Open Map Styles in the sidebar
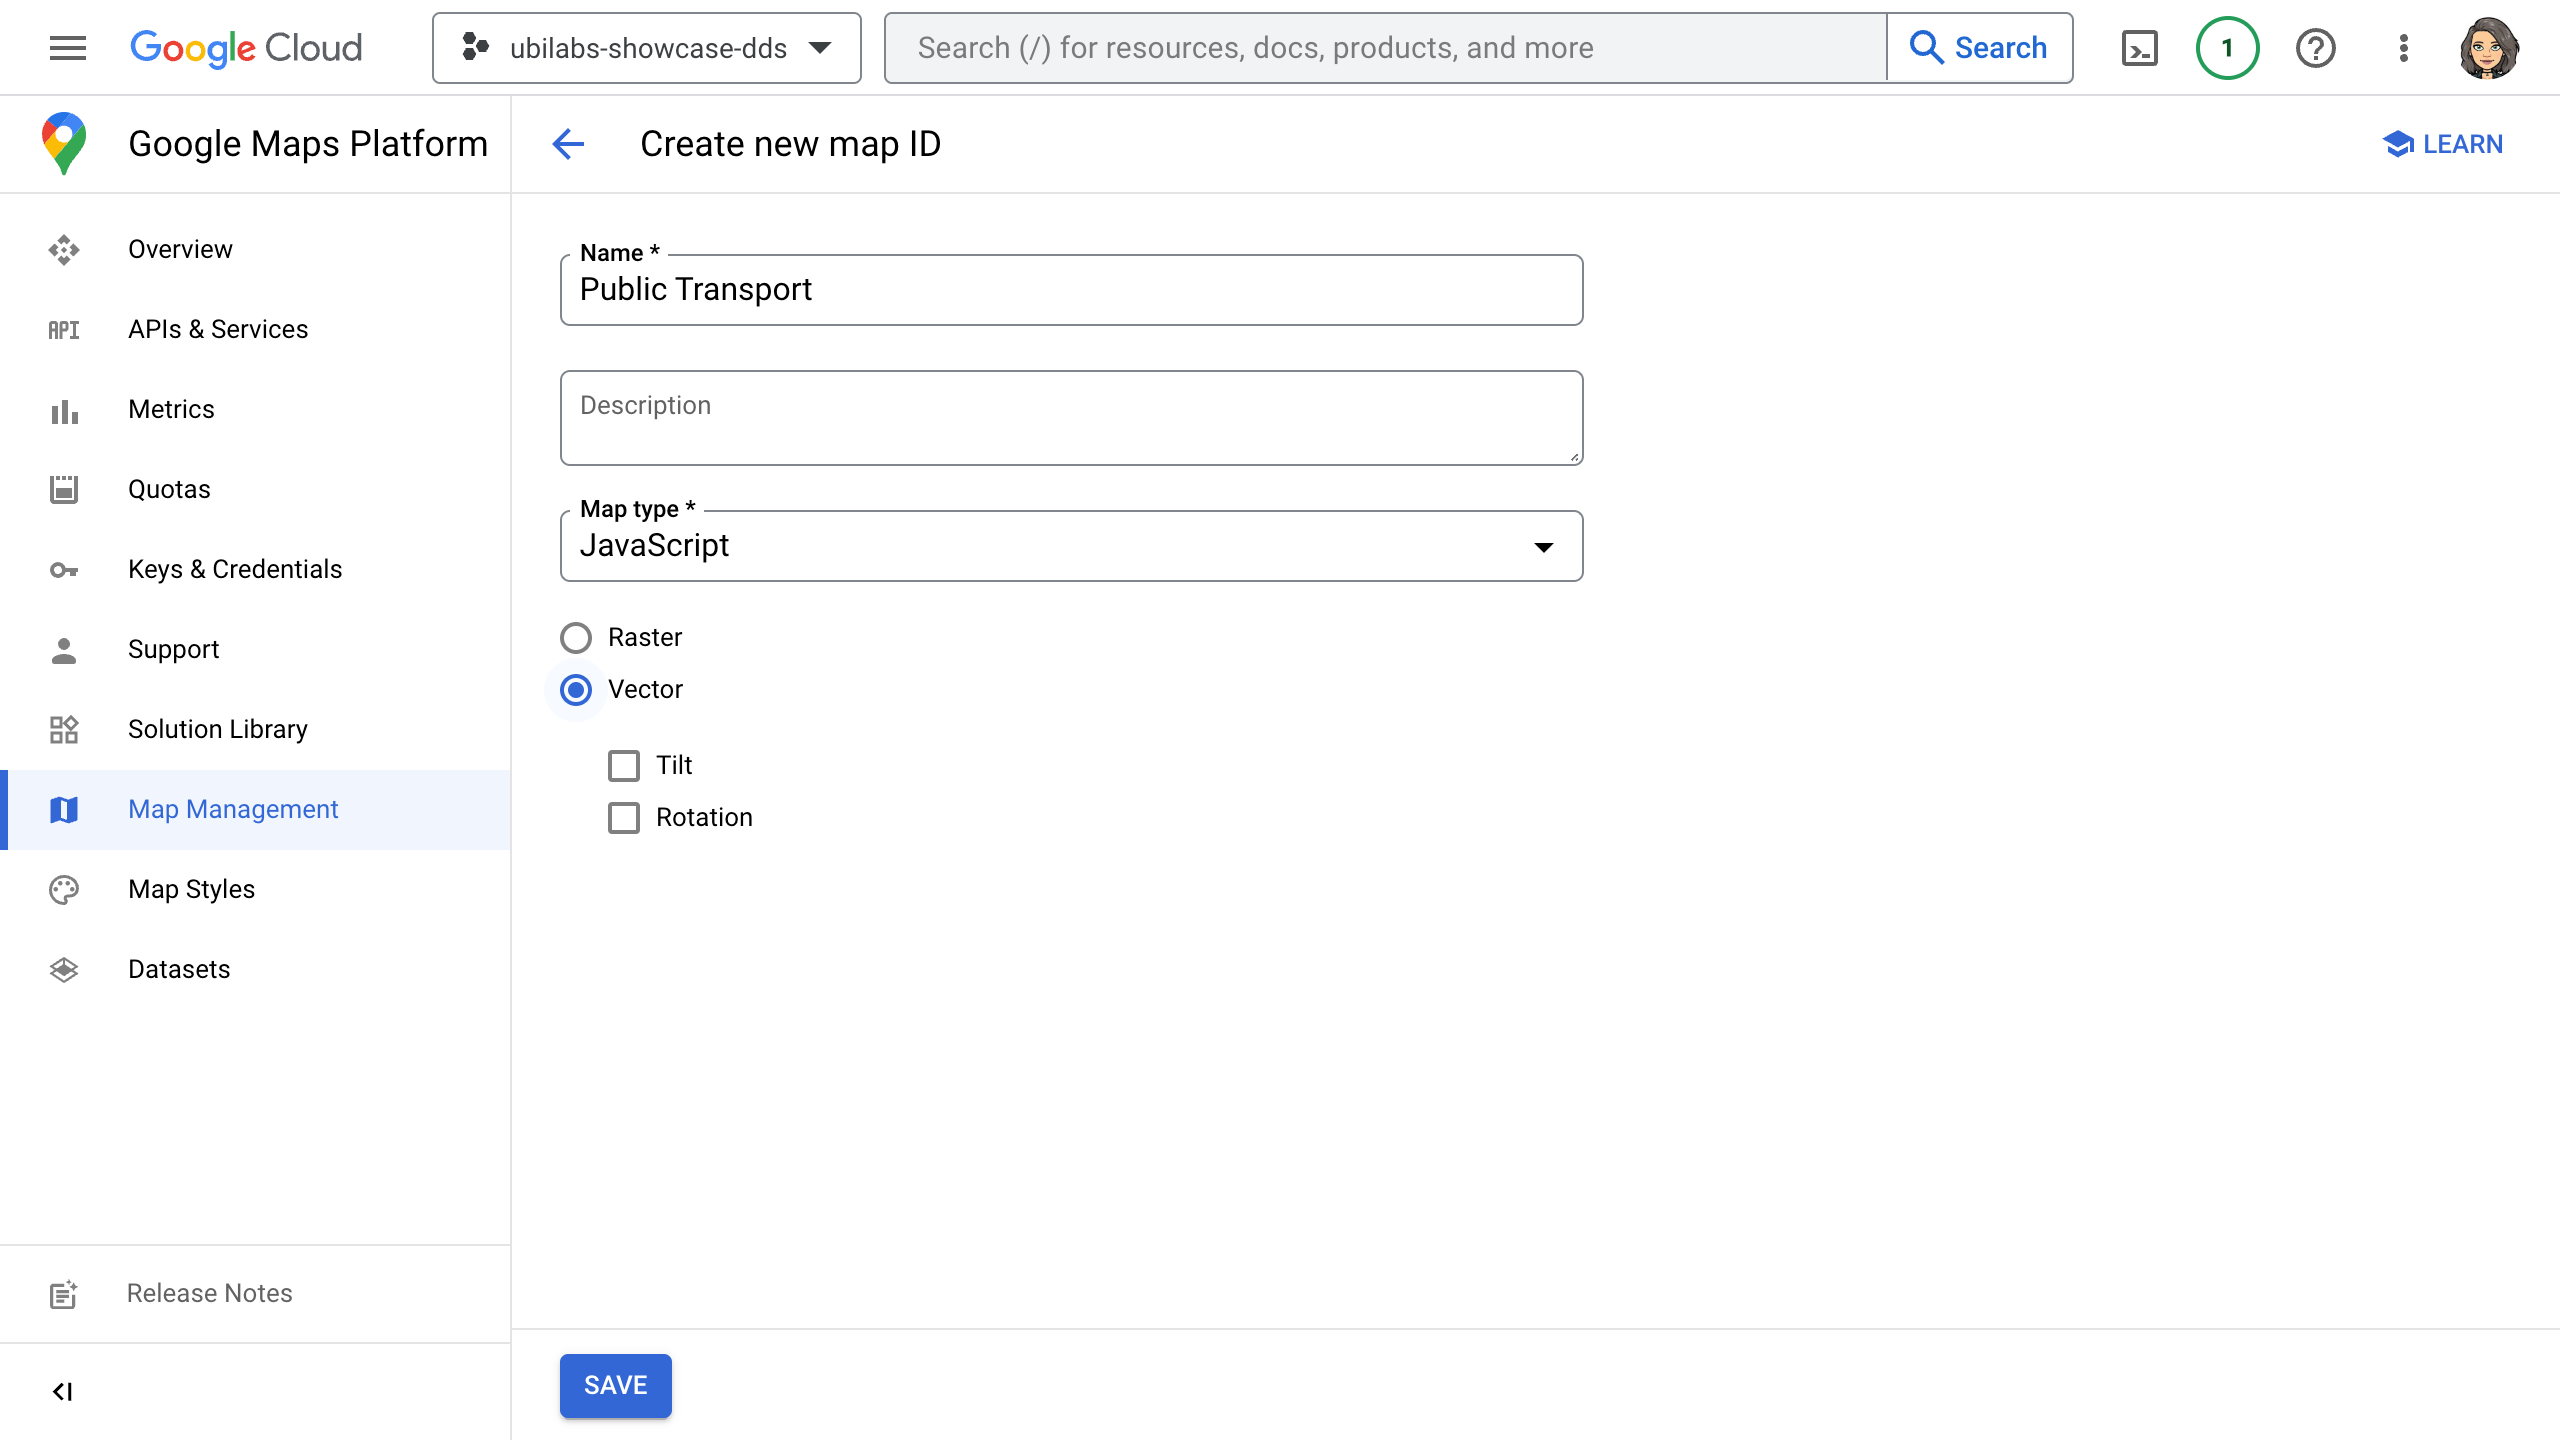Screen dimensions: 2560x1440 point(255,889)
